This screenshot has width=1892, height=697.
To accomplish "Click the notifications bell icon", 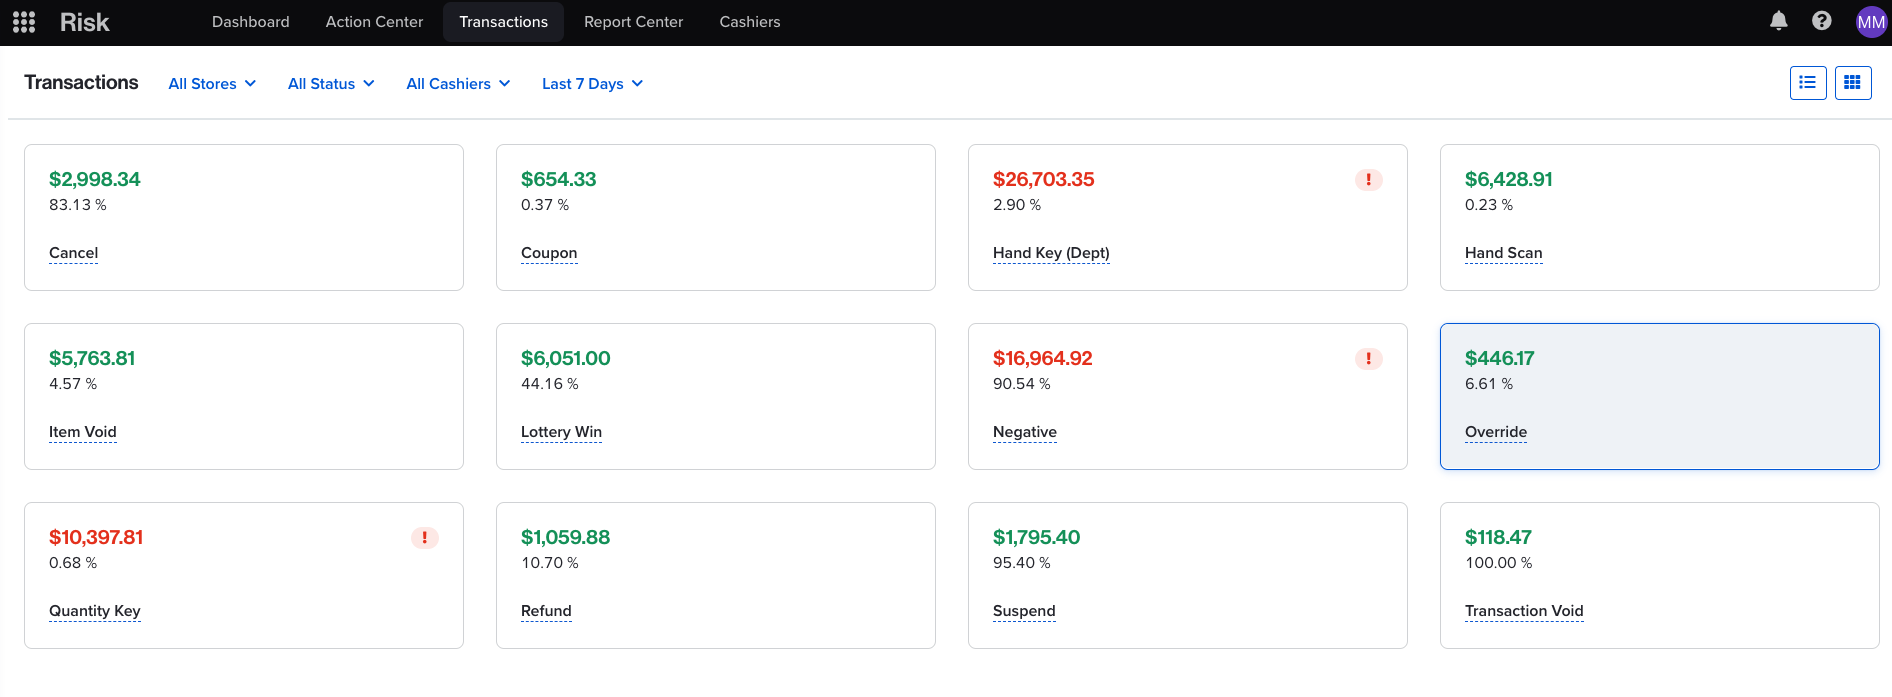I will pos(1778,21).
